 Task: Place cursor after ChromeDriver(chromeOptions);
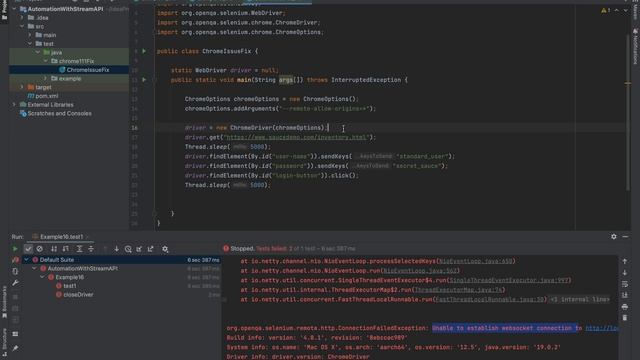tap(328, 128)
